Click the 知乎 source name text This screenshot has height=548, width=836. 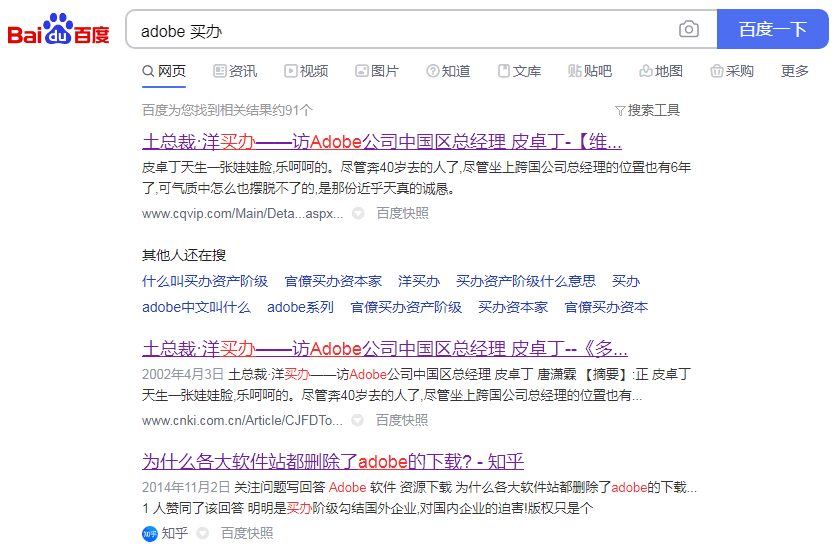pyautogui.click(x=175, y=533)
